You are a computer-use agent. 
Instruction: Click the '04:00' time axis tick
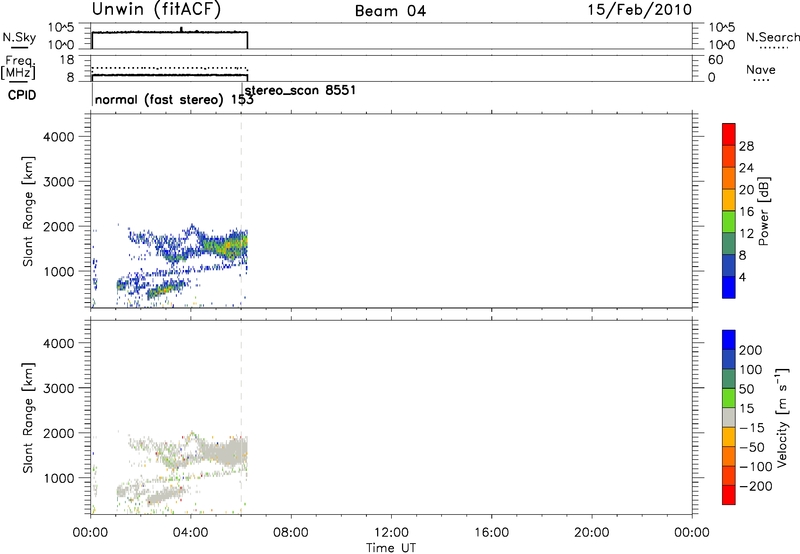tap(190, 533)
